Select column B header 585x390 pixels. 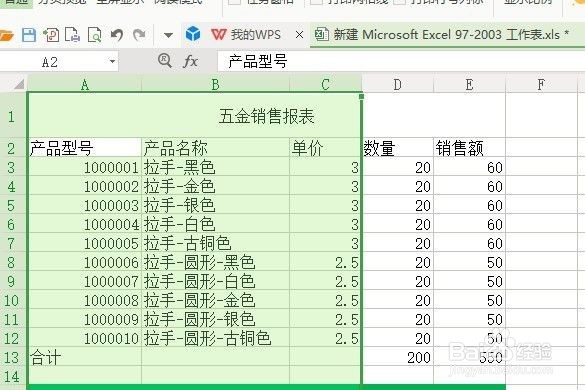click(x=215, y=84)
